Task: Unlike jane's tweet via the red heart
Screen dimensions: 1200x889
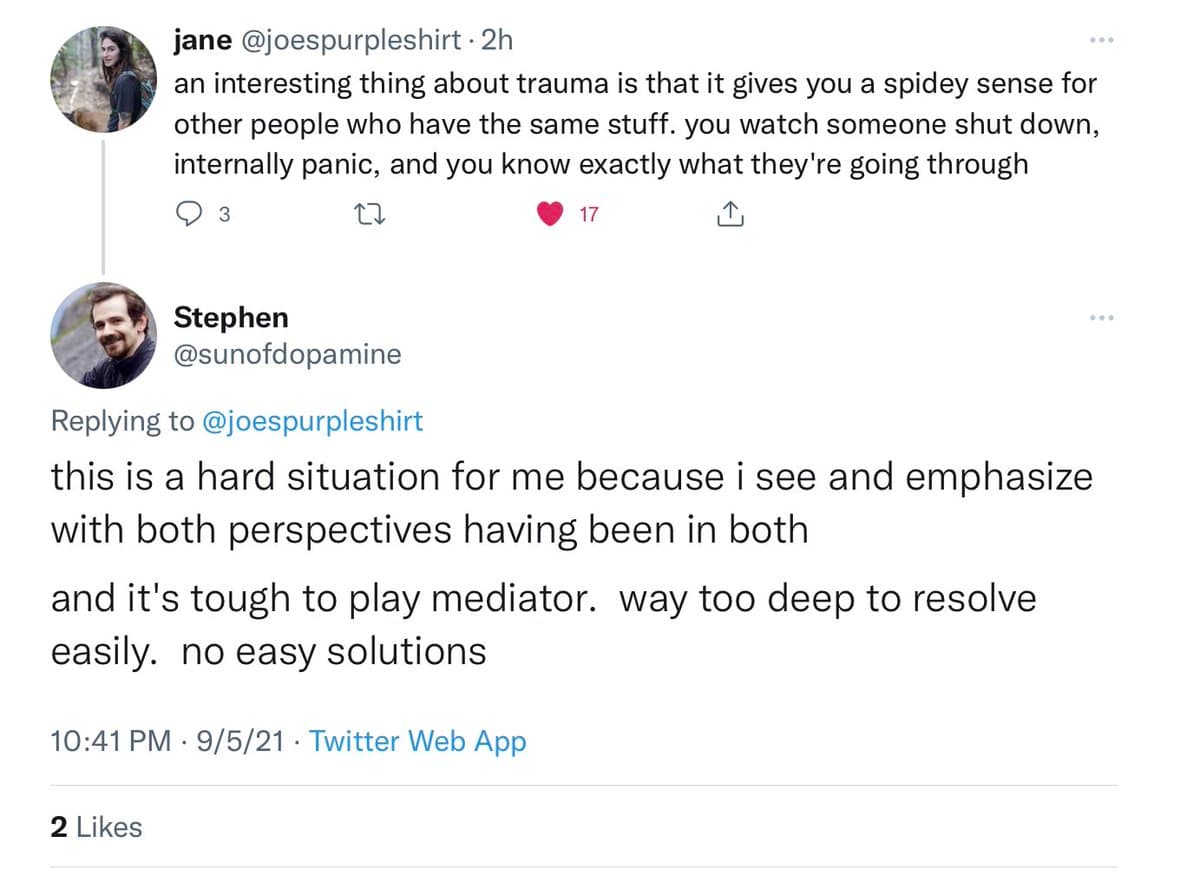Action: [549, 212]
